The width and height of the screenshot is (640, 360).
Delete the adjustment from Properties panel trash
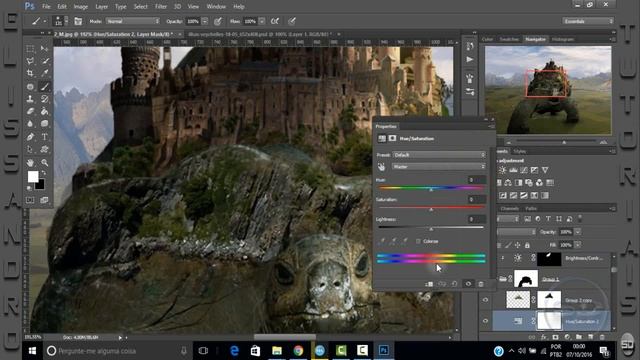coord(481,284)
